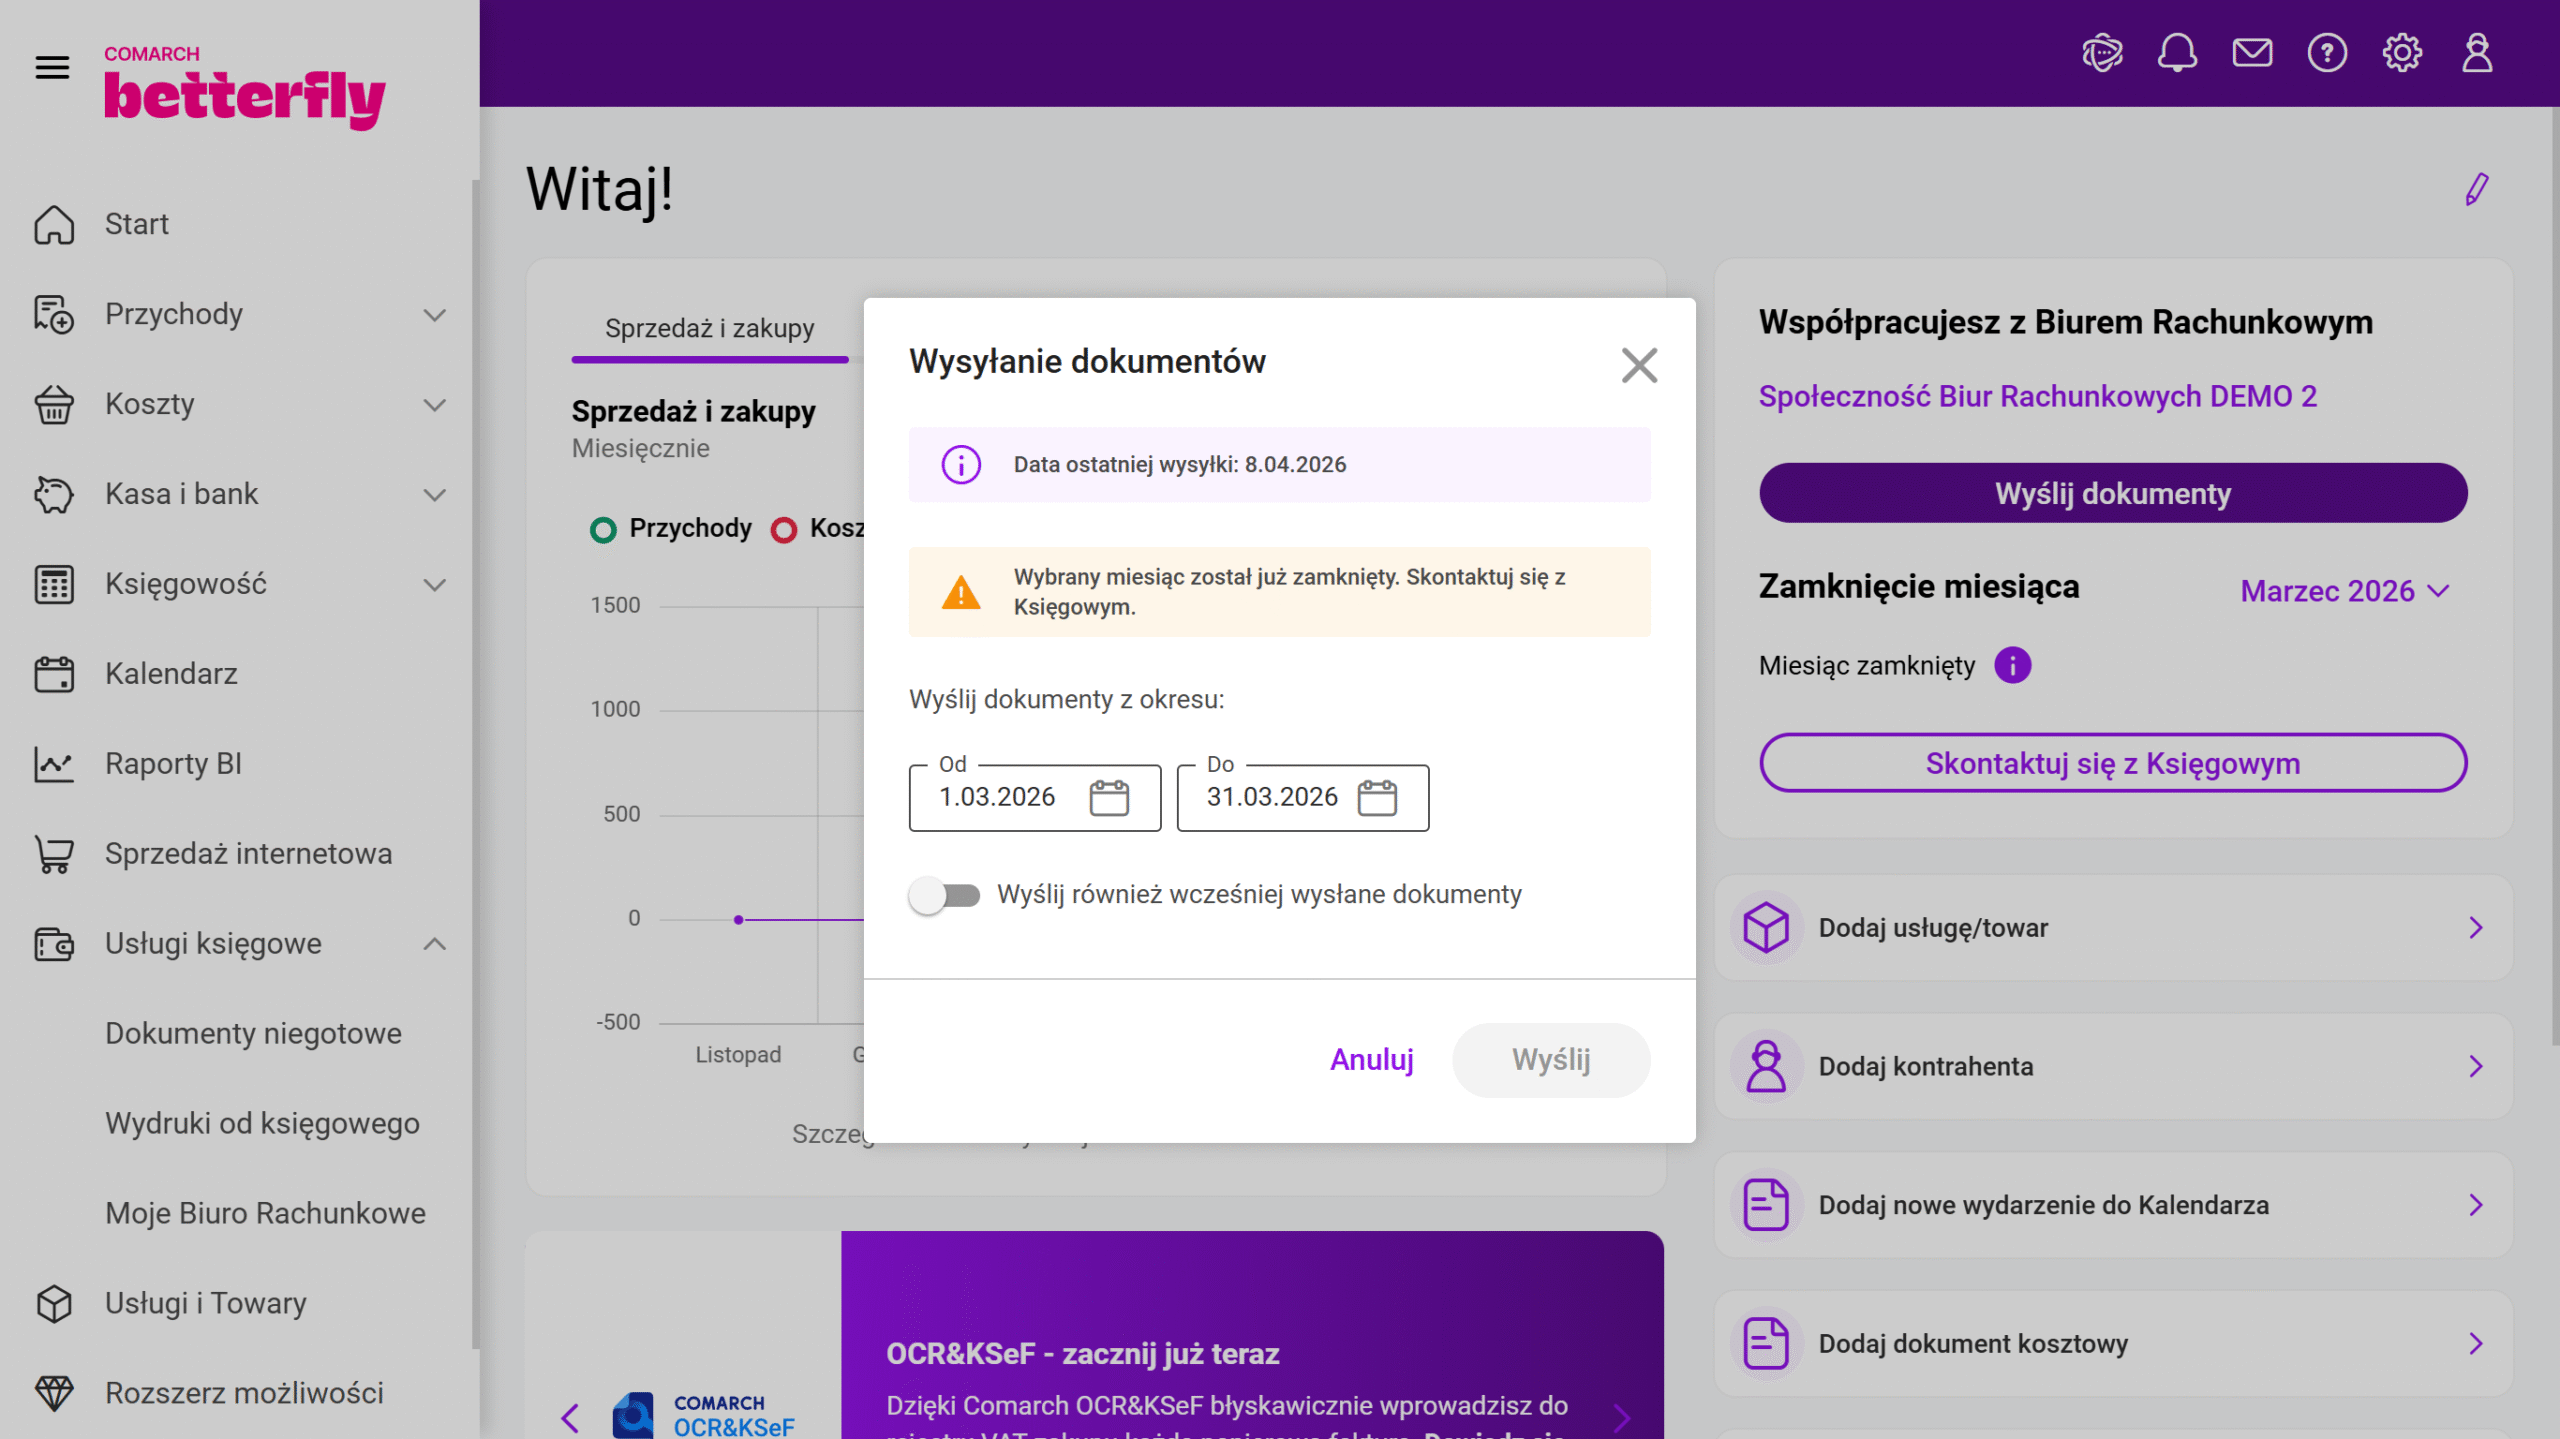The height and width of the screenshot is (1439, 2560).
Task: Expand the Przychody sidebar section
Action: [x=434, y=315]
